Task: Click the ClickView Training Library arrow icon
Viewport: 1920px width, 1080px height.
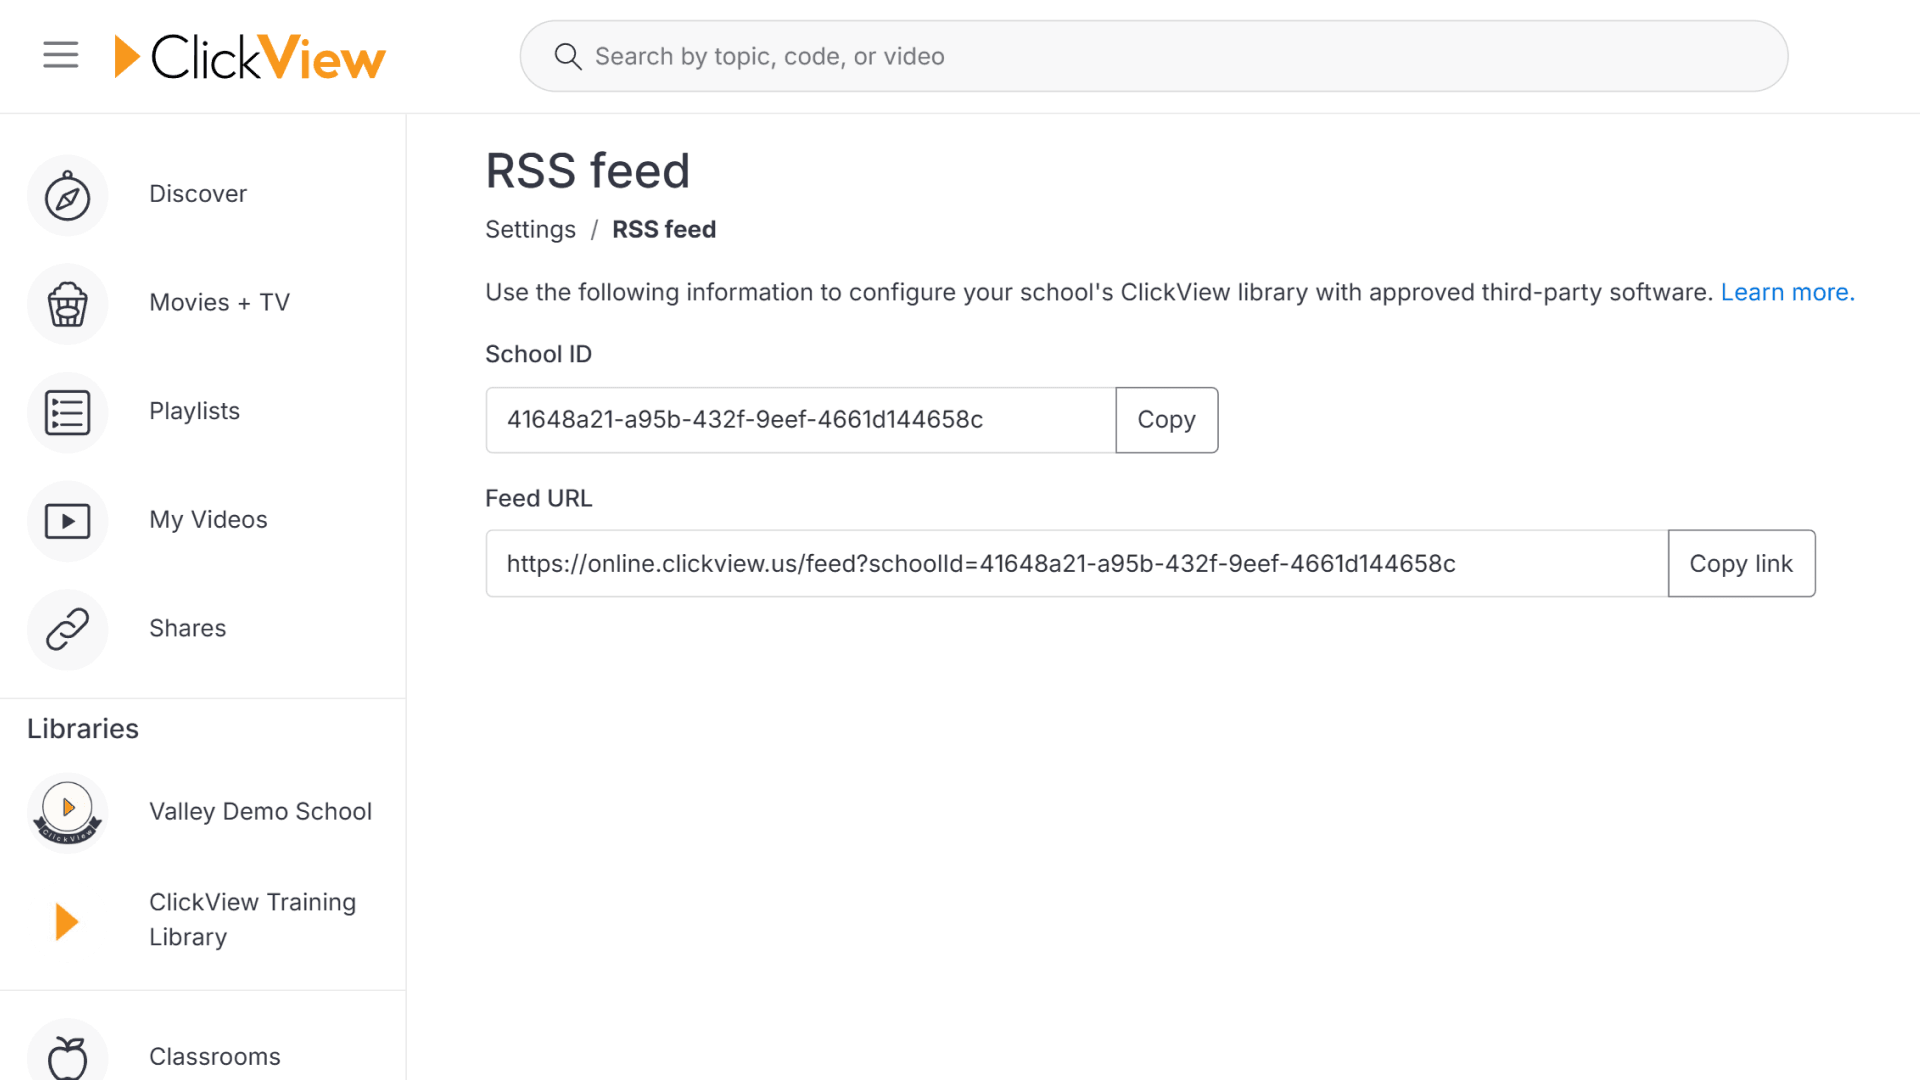Action: point(66,921)
